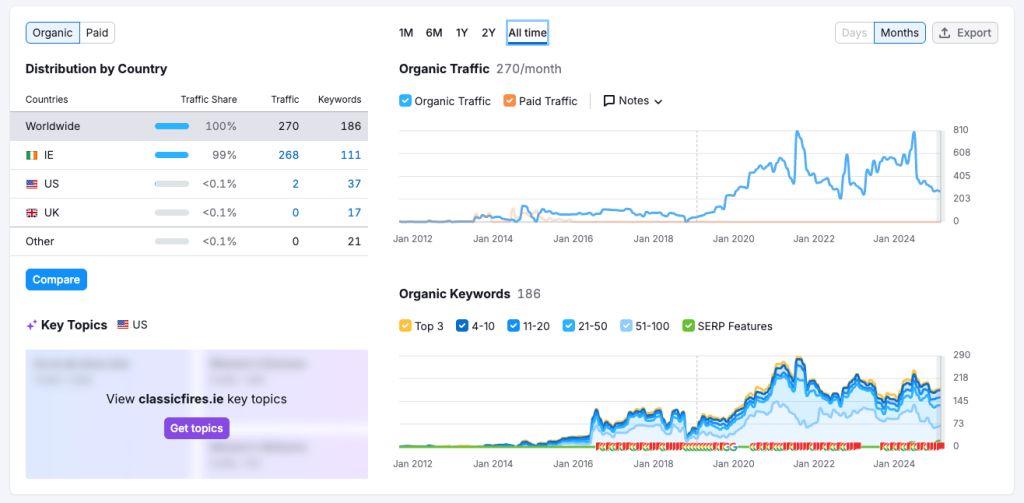Uncheck the Organic Traffic checkbox
This screenshot has width=1024, height=503.
[x=405, y=101]
